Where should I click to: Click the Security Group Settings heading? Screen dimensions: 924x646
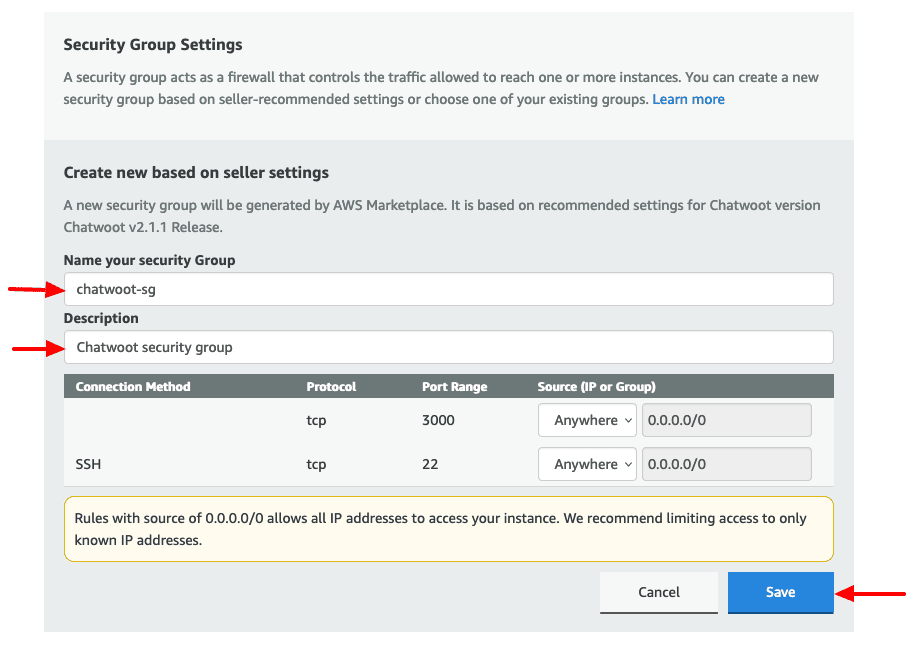pos(153,45)
